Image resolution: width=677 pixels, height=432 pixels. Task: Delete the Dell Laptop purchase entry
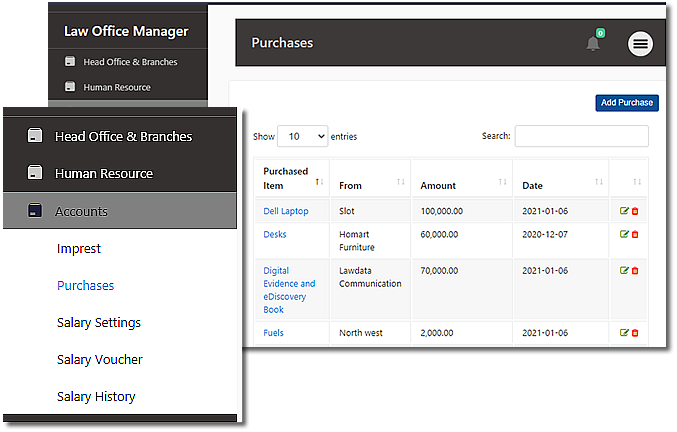pos(635,211)
